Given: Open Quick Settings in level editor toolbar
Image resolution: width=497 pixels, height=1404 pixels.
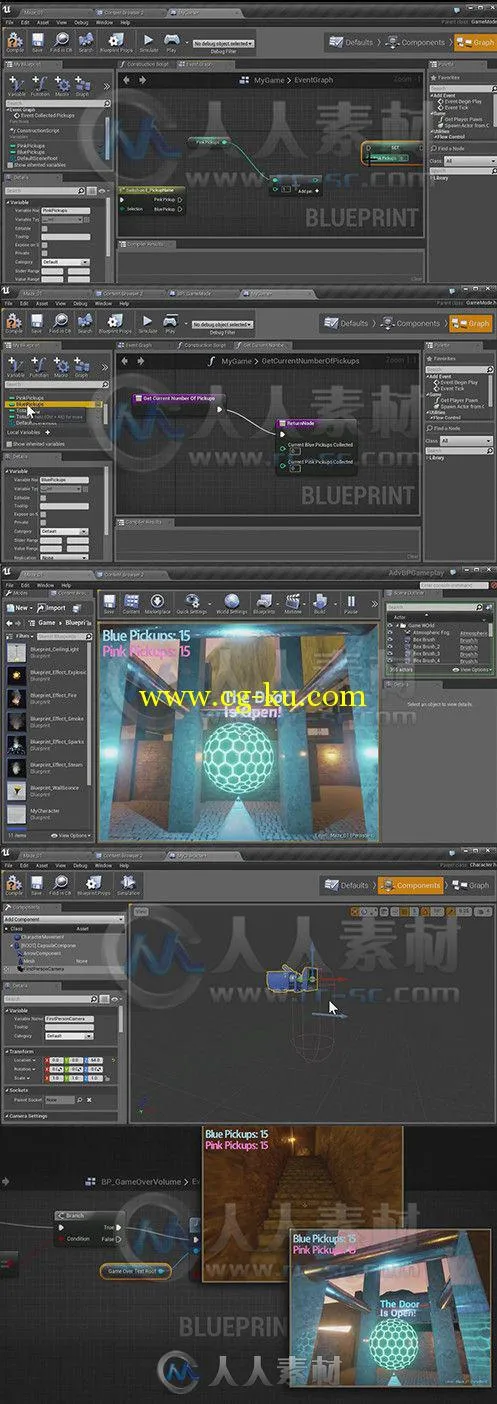Looking at the screenshot, I should [191, 606].
